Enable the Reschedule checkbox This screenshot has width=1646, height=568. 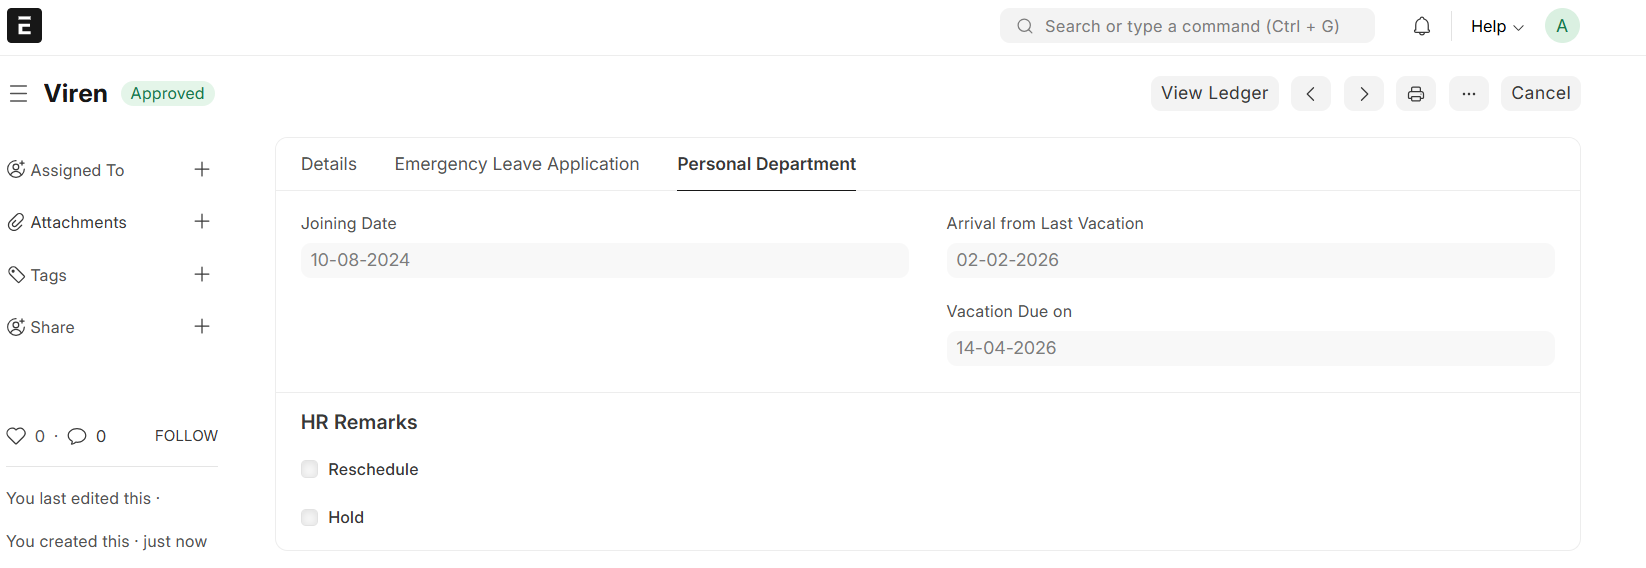click(310, 470)
